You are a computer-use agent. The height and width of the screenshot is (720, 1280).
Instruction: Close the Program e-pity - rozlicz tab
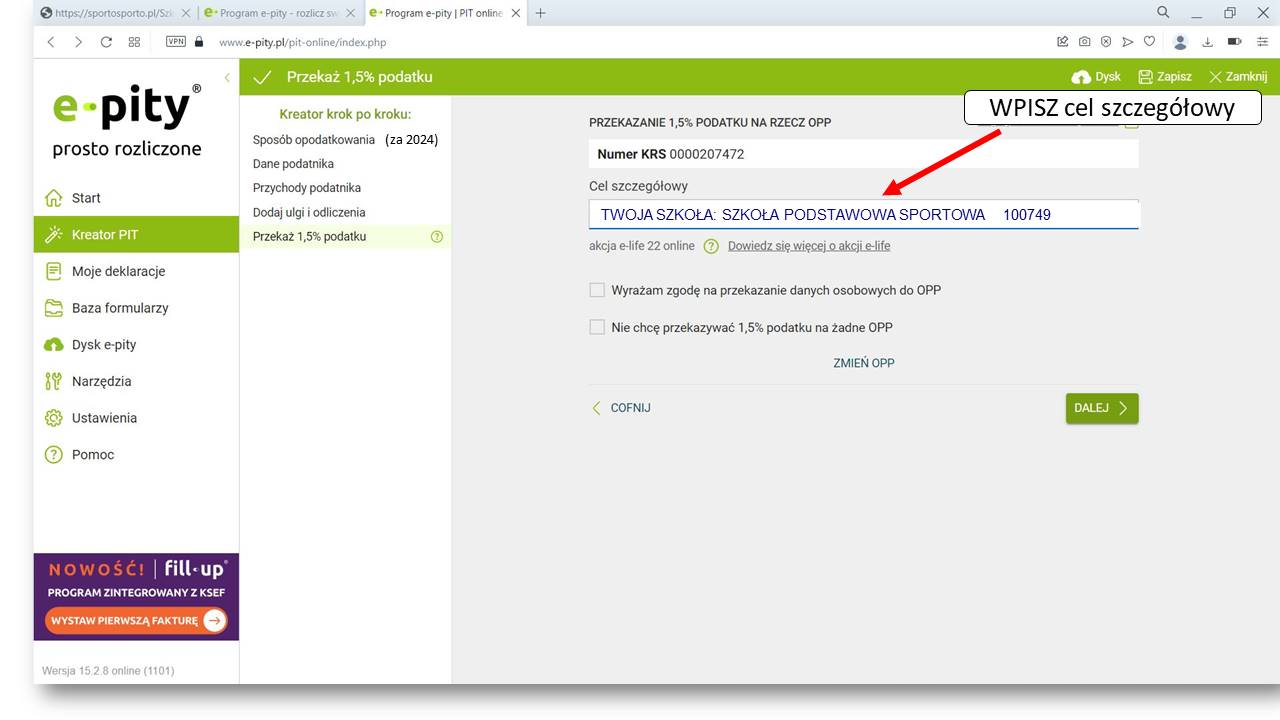[350, 13]
